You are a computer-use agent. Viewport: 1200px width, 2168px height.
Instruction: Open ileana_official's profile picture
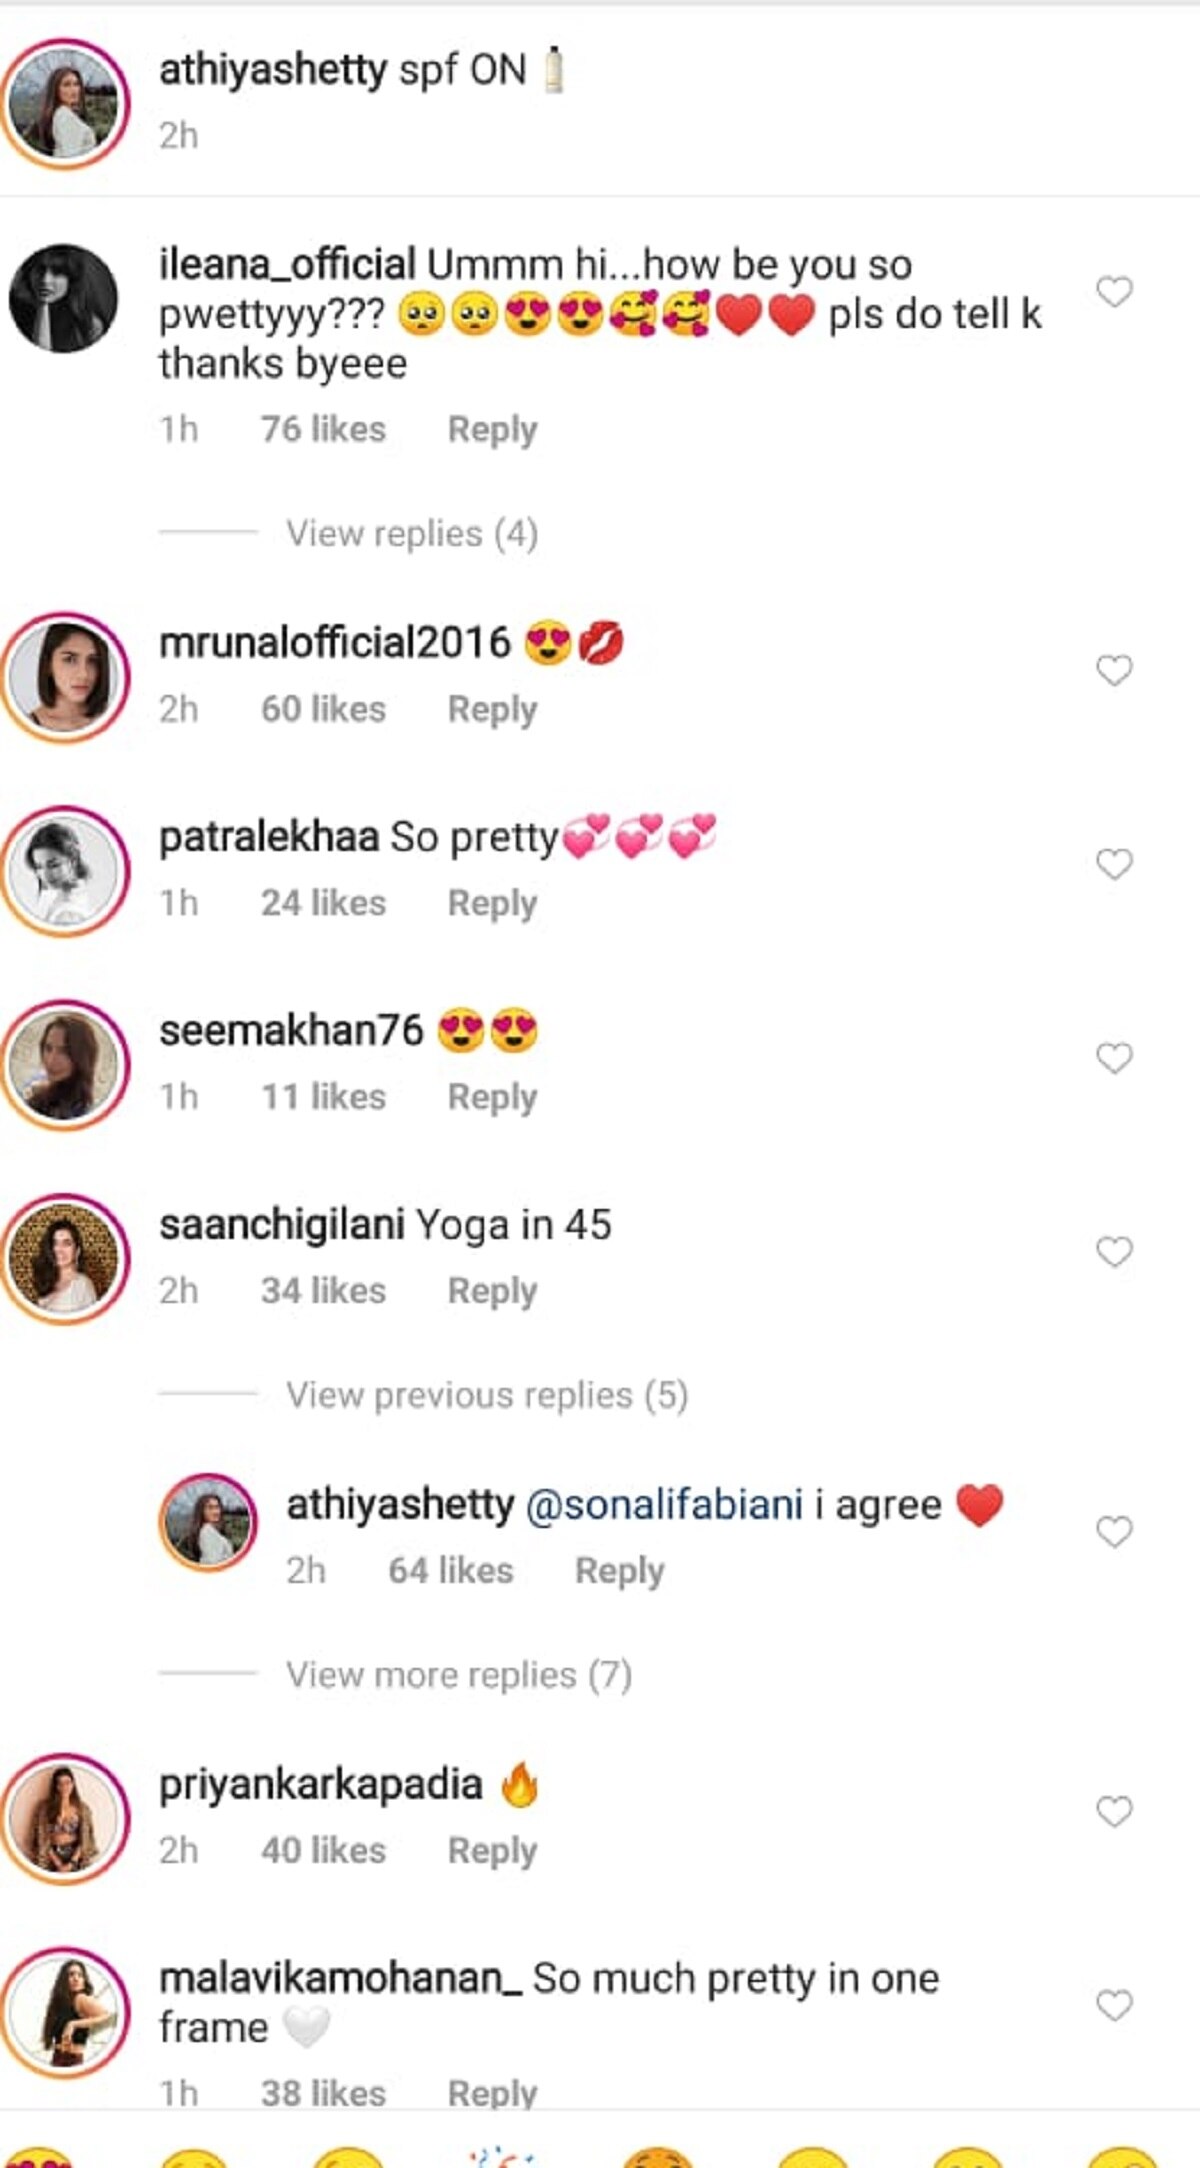pos(64,298)
